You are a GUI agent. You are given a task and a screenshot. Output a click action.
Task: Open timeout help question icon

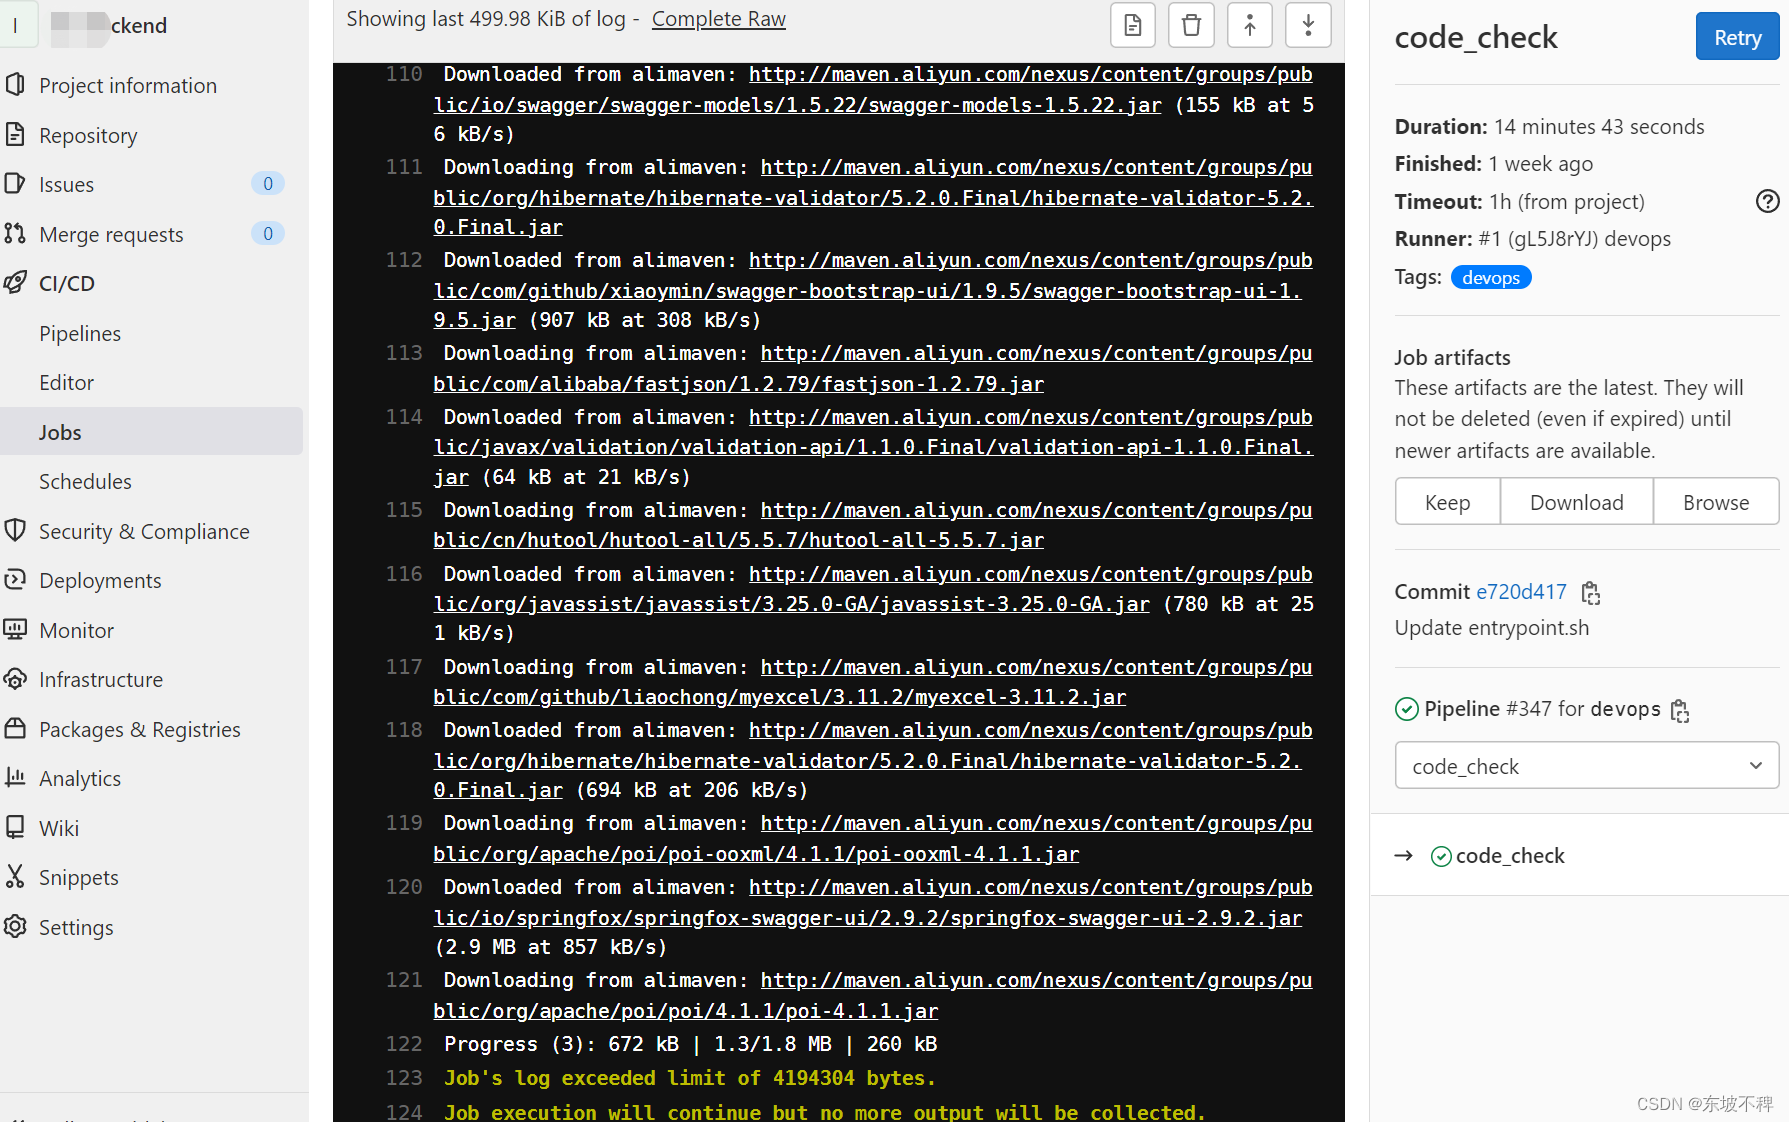(x=1767, y=201)
